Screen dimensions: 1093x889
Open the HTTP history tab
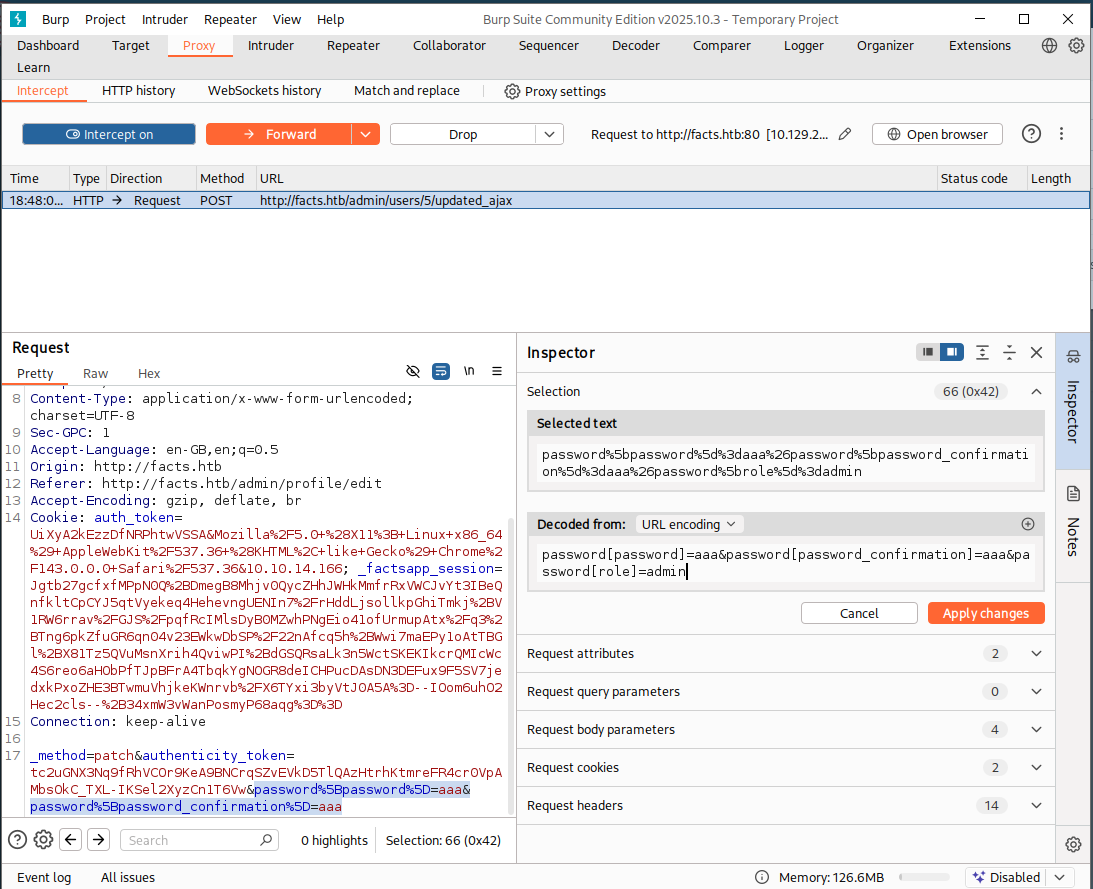tap(138, 91)
